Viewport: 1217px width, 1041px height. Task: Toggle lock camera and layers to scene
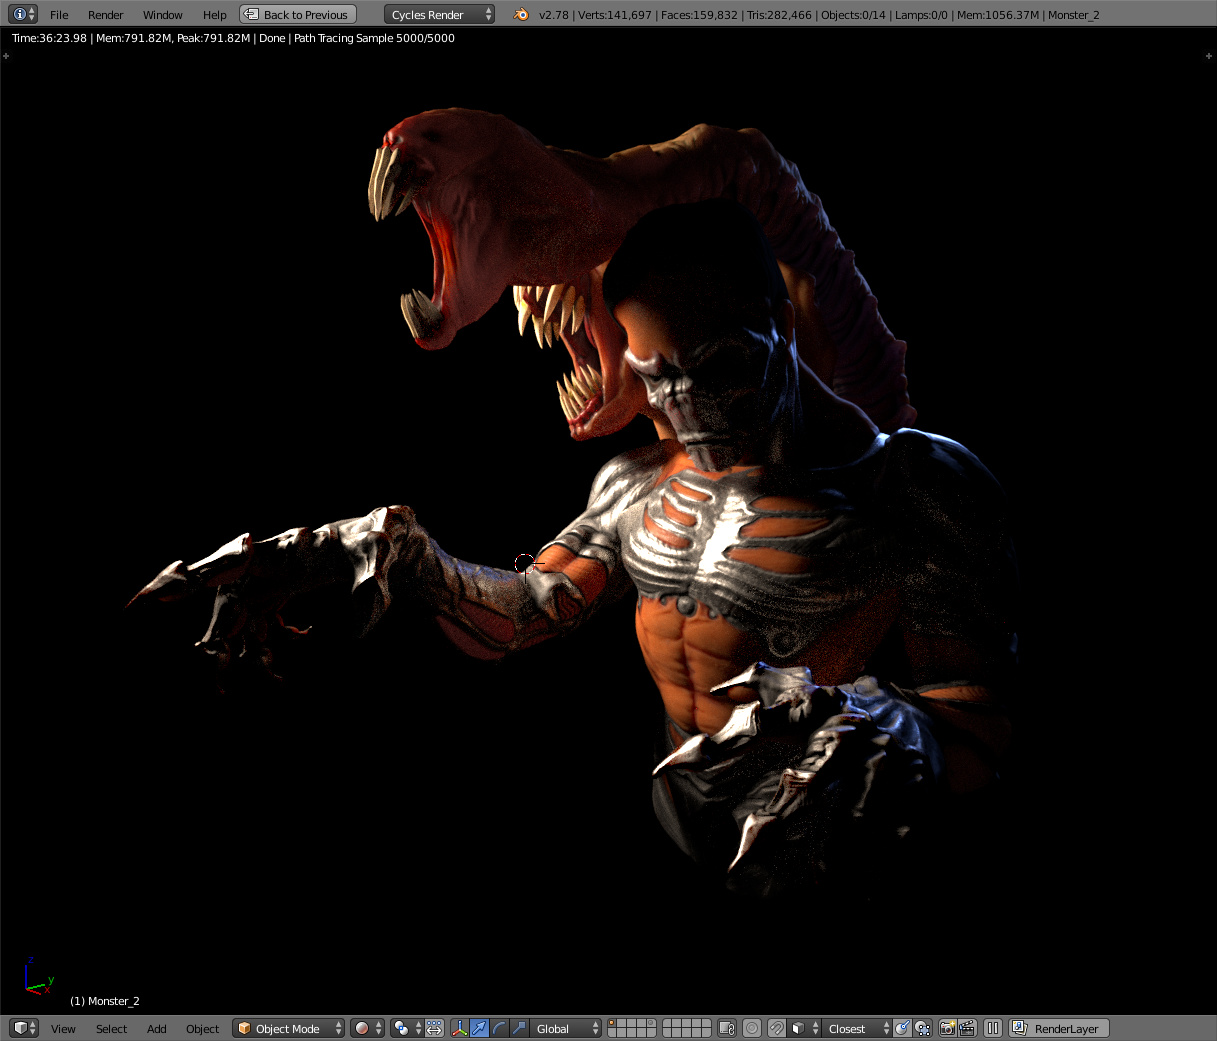coord(727,1028)
